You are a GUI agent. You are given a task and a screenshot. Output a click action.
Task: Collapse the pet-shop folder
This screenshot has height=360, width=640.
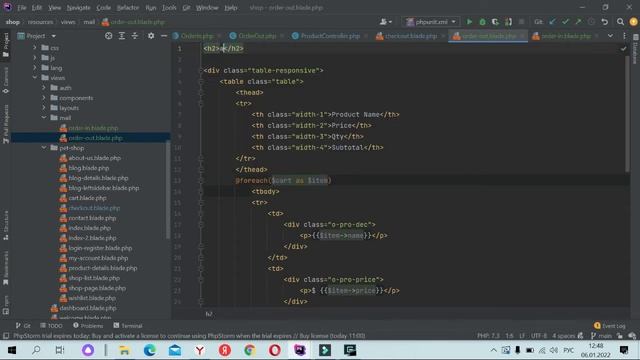pos(44,148)
